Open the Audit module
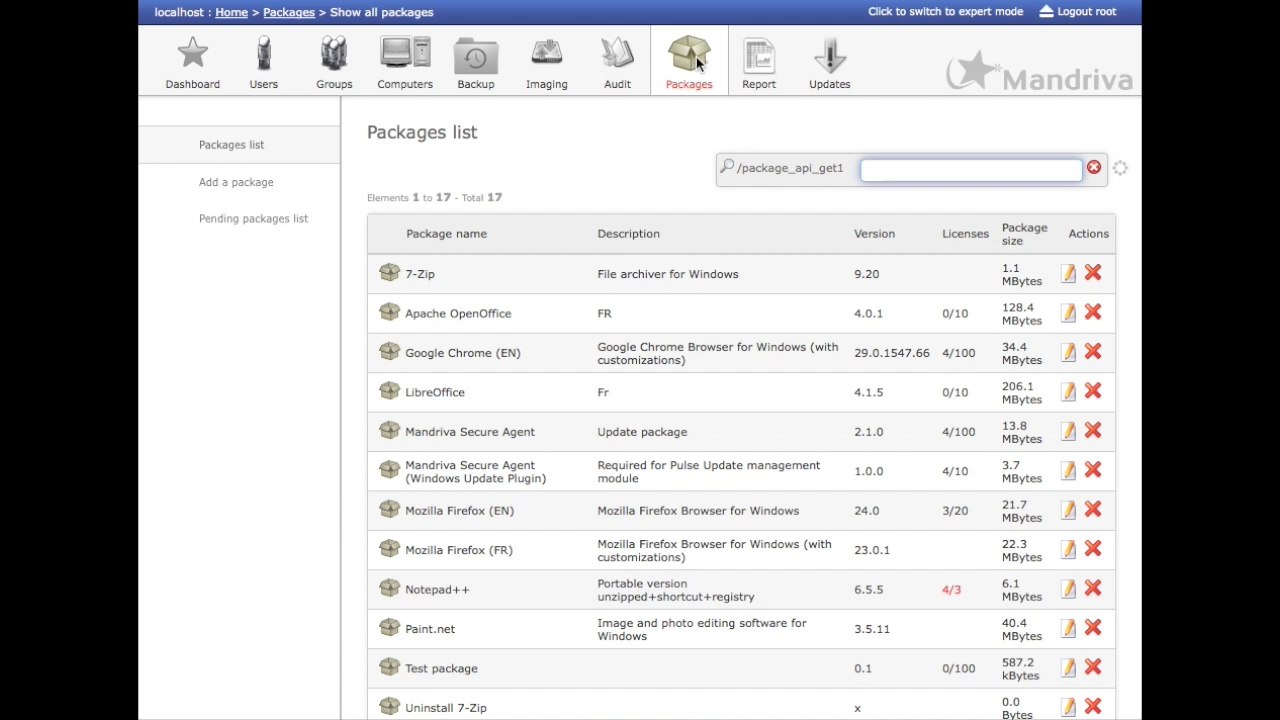This screenshot has width=1280, height=720. pyautogui.click(x=617, y=62)
